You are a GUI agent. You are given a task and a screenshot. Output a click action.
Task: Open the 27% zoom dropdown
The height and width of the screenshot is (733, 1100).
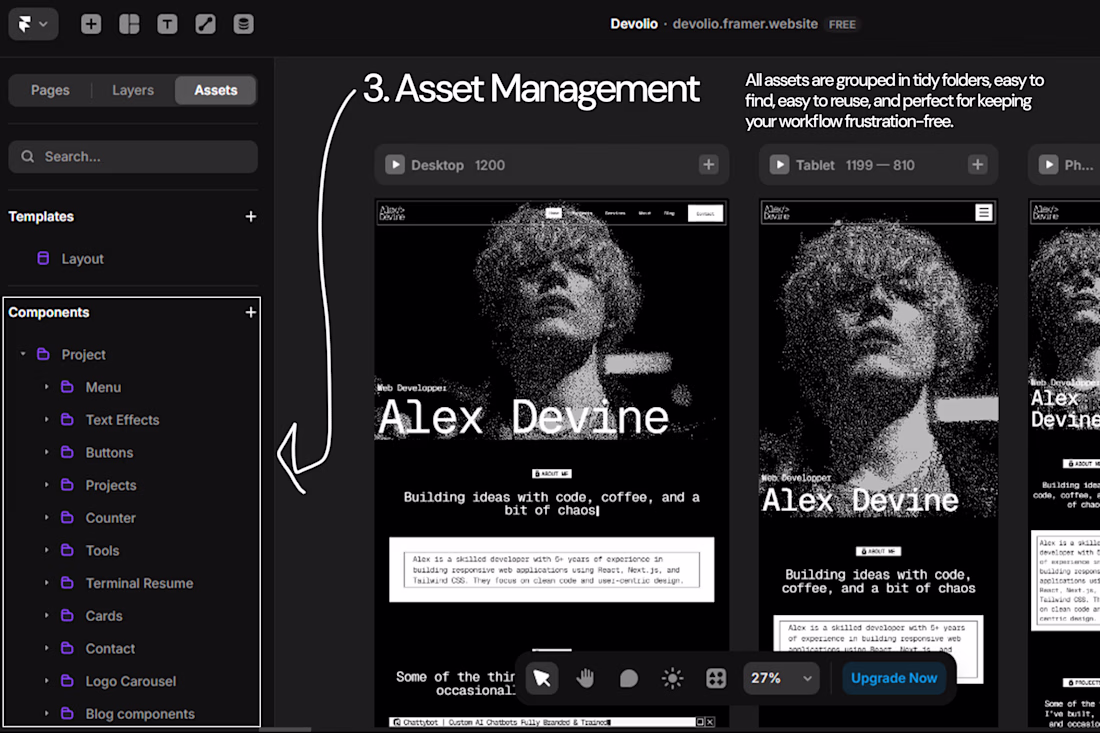click(x=781, y=678)
